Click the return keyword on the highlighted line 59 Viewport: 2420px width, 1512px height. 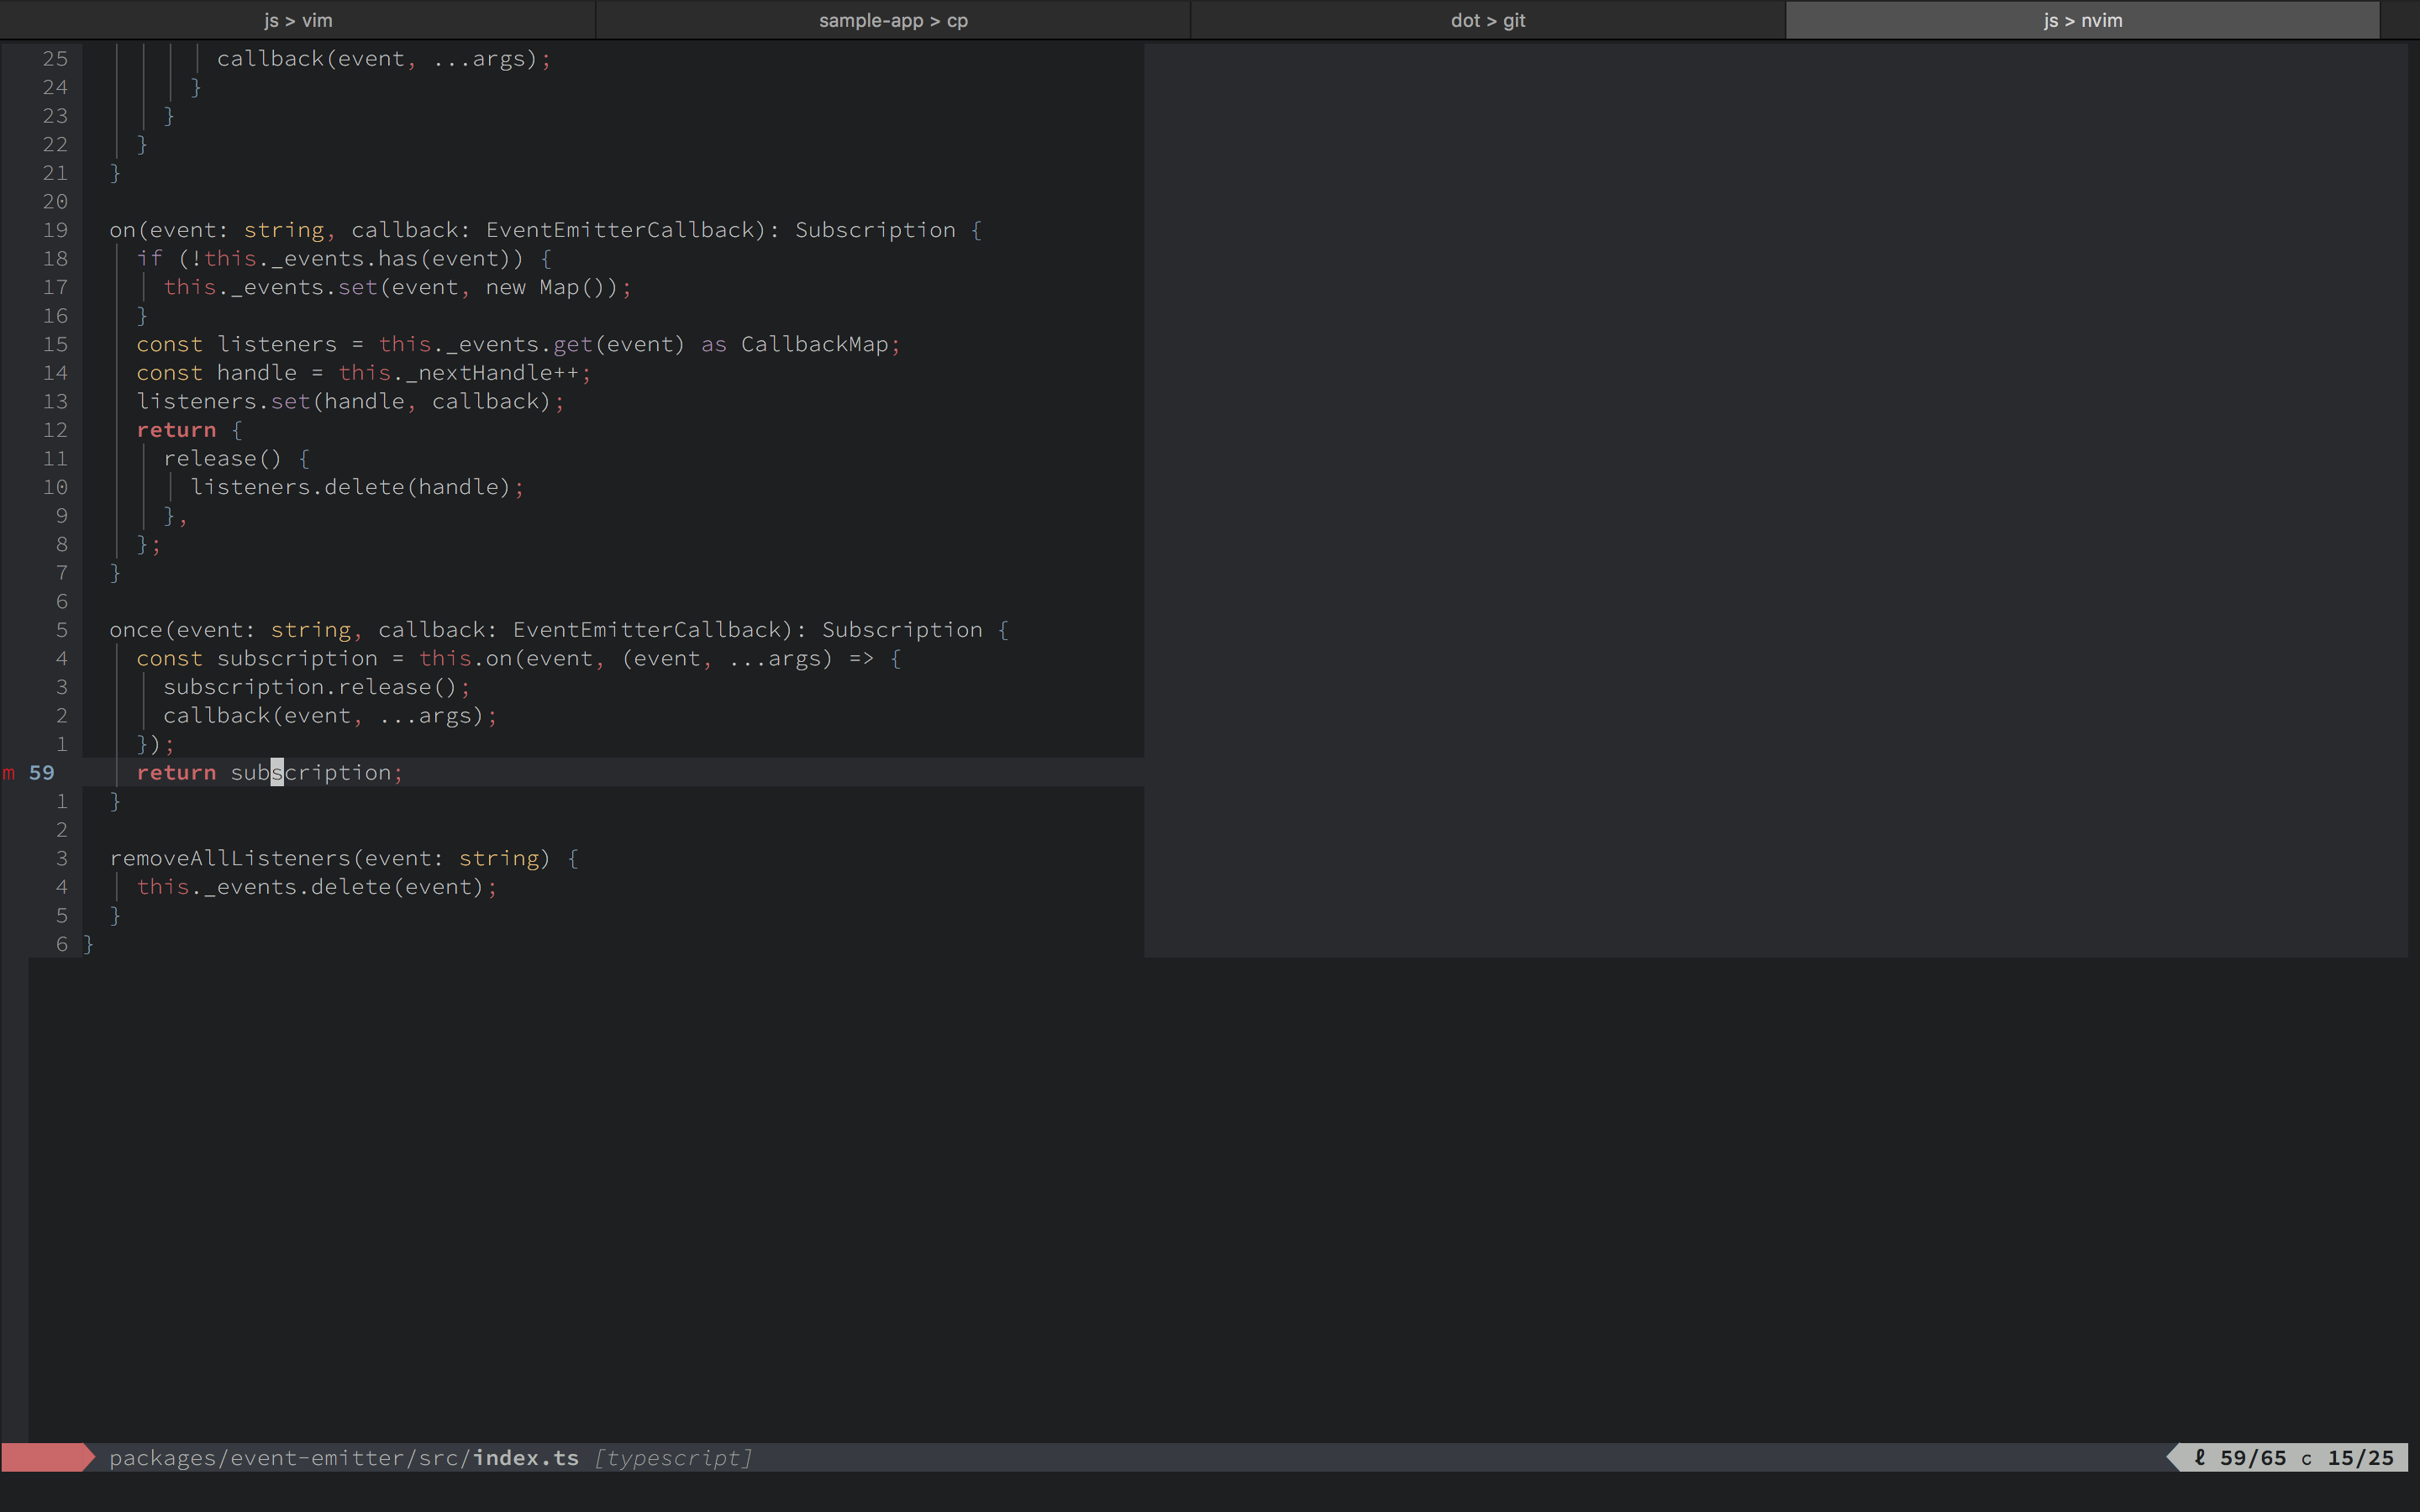click(x=176, y=772)
